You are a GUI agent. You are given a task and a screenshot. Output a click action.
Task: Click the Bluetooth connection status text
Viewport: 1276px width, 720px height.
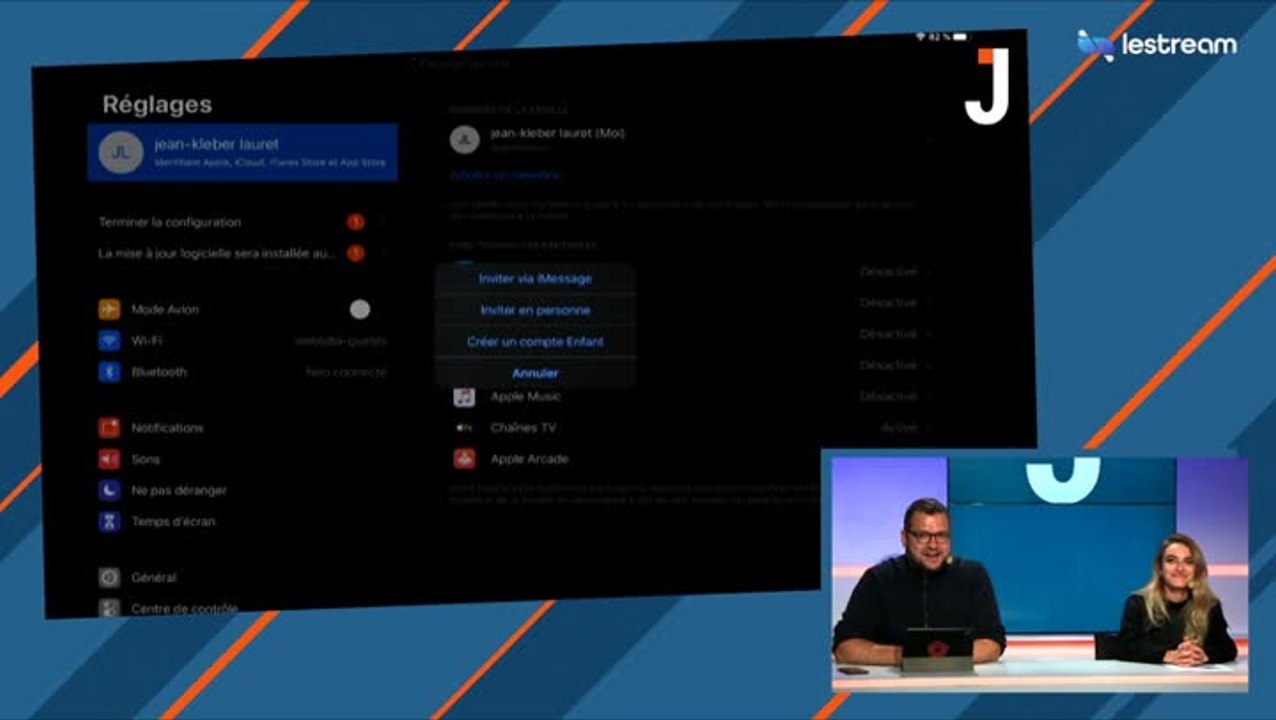pyautogui.click(x=346, y=372)
